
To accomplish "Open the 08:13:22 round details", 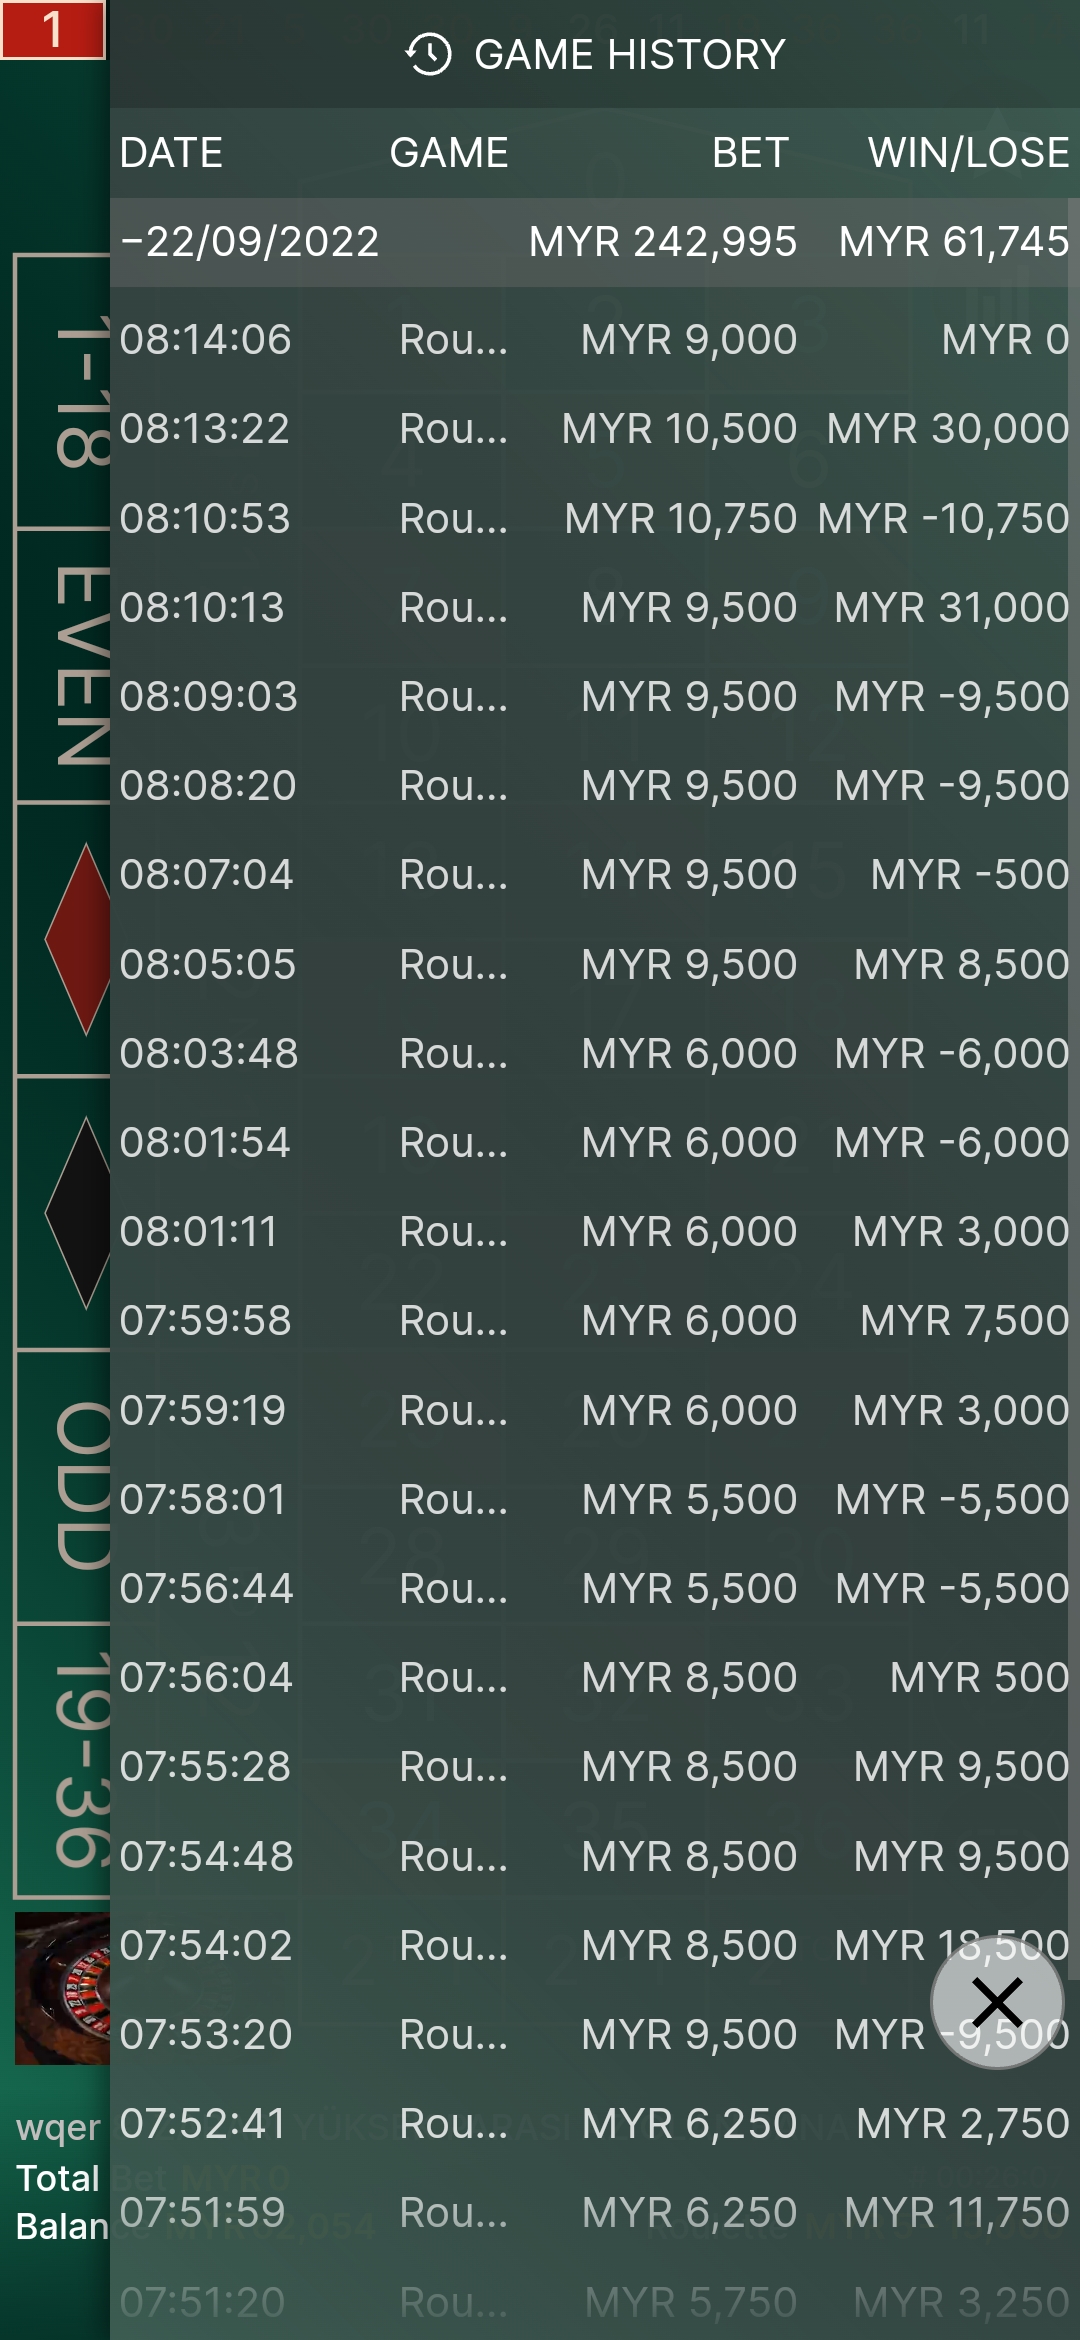I will [594, 429].
